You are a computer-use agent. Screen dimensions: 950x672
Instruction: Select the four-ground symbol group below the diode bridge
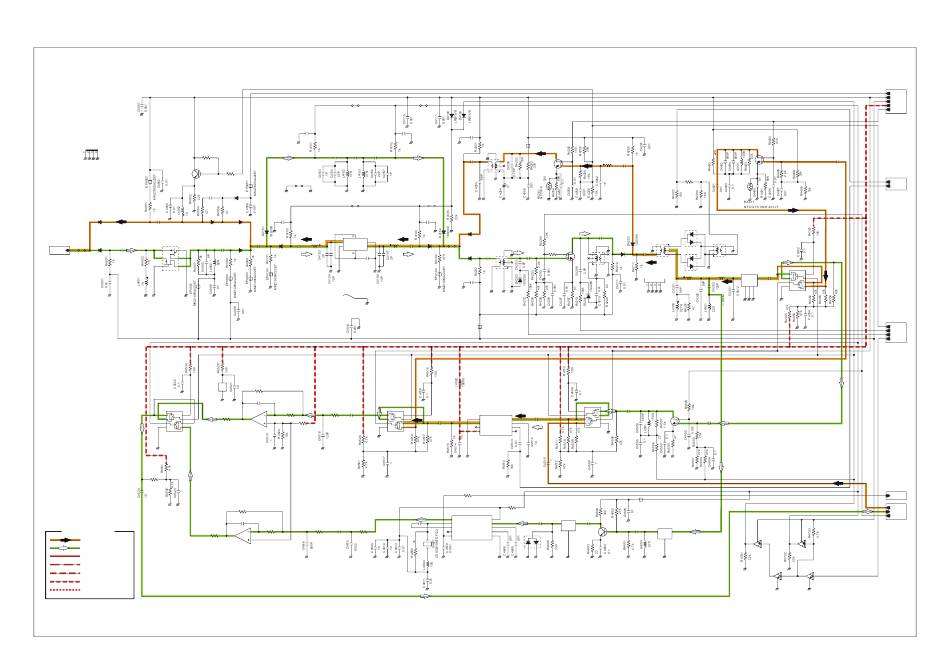pos(655,286)
